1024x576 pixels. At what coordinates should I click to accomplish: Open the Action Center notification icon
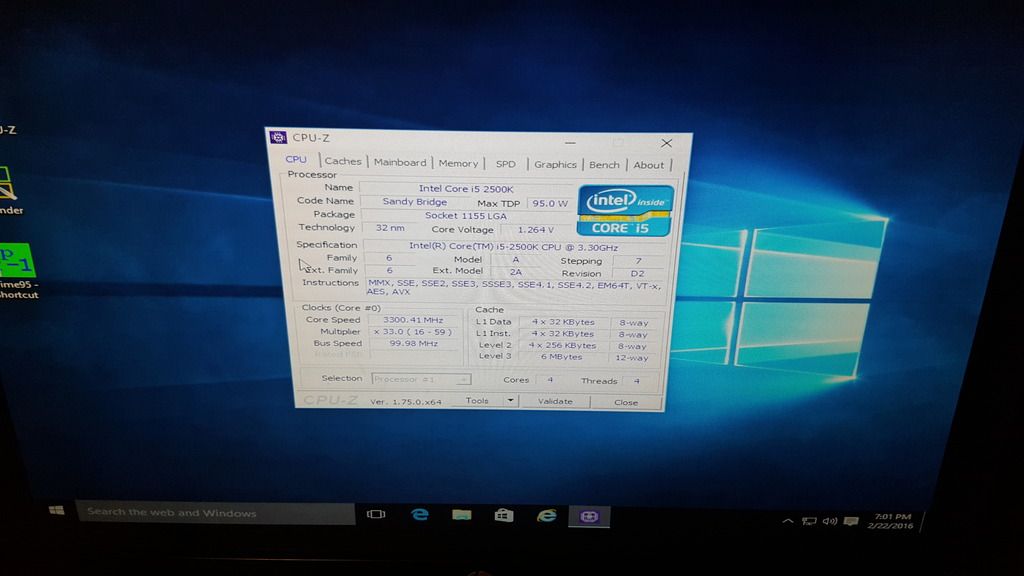850,521
